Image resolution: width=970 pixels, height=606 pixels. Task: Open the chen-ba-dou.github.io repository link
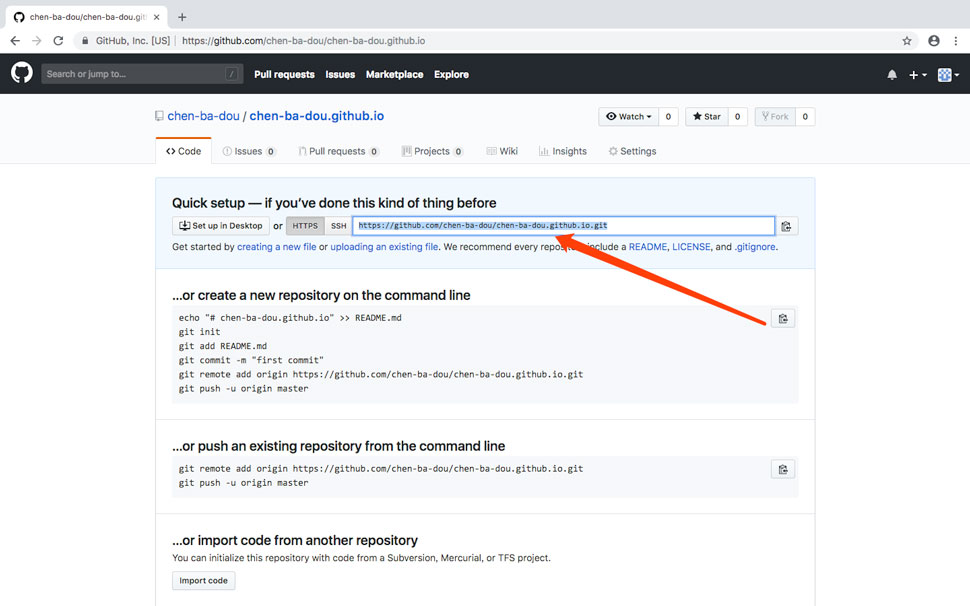(316, 116)
